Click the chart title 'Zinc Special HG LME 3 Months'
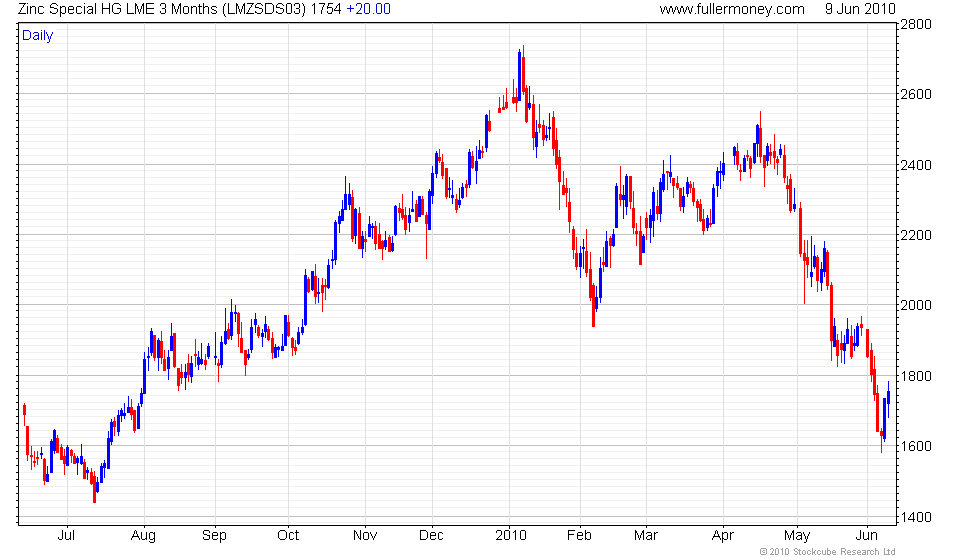Screen dimensions: 980x560 [118, 9]
